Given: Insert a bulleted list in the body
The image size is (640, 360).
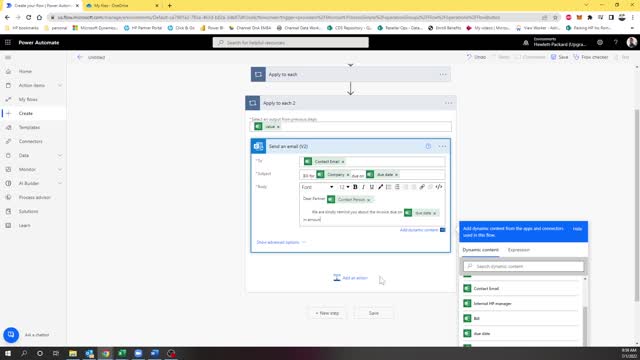Looking at the screenshot, I should (x=389, y=187).
